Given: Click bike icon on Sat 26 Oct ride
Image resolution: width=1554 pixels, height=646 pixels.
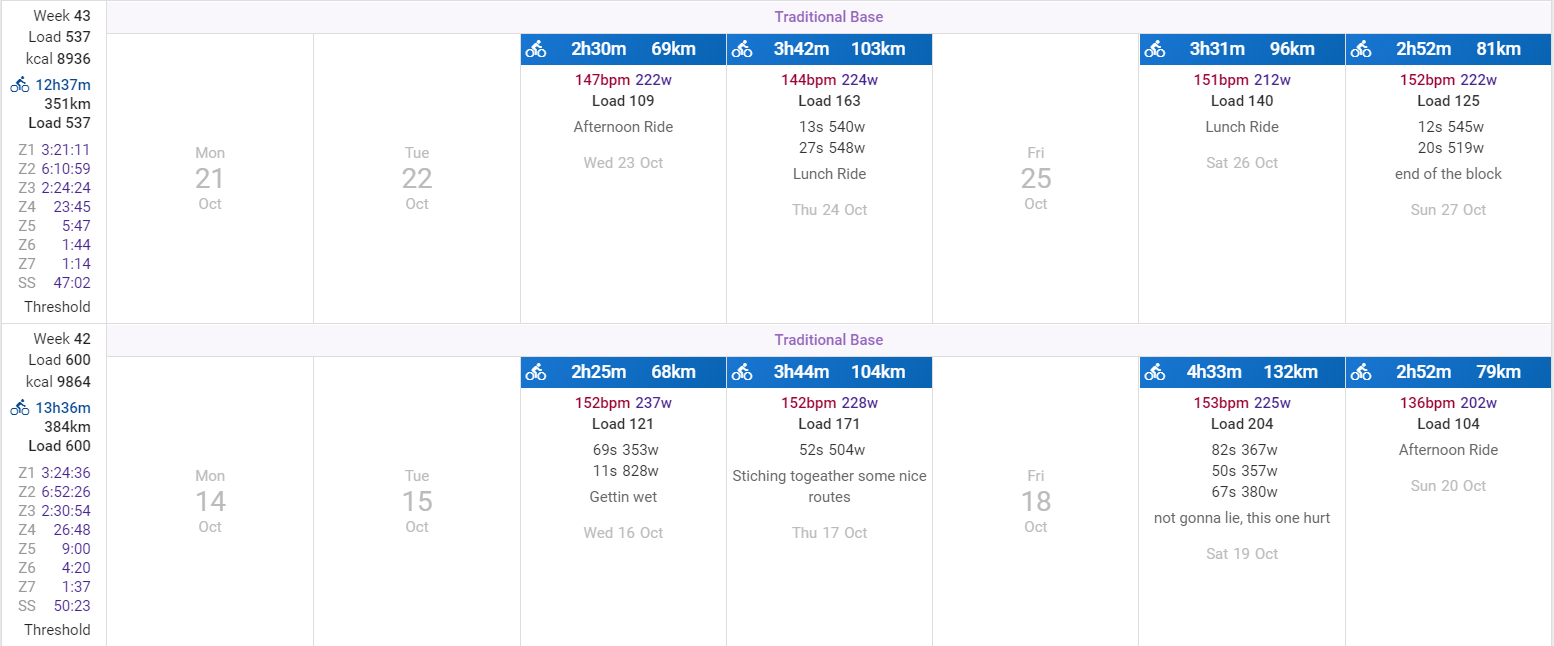Looking at the screenshot, I should (1155, 49).
